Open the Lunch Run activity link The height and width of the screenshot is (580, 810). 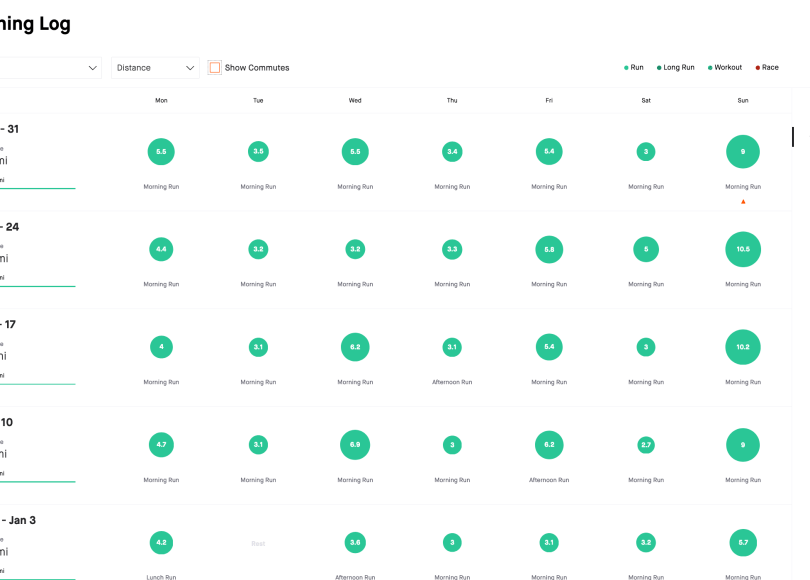pos(161,577)
